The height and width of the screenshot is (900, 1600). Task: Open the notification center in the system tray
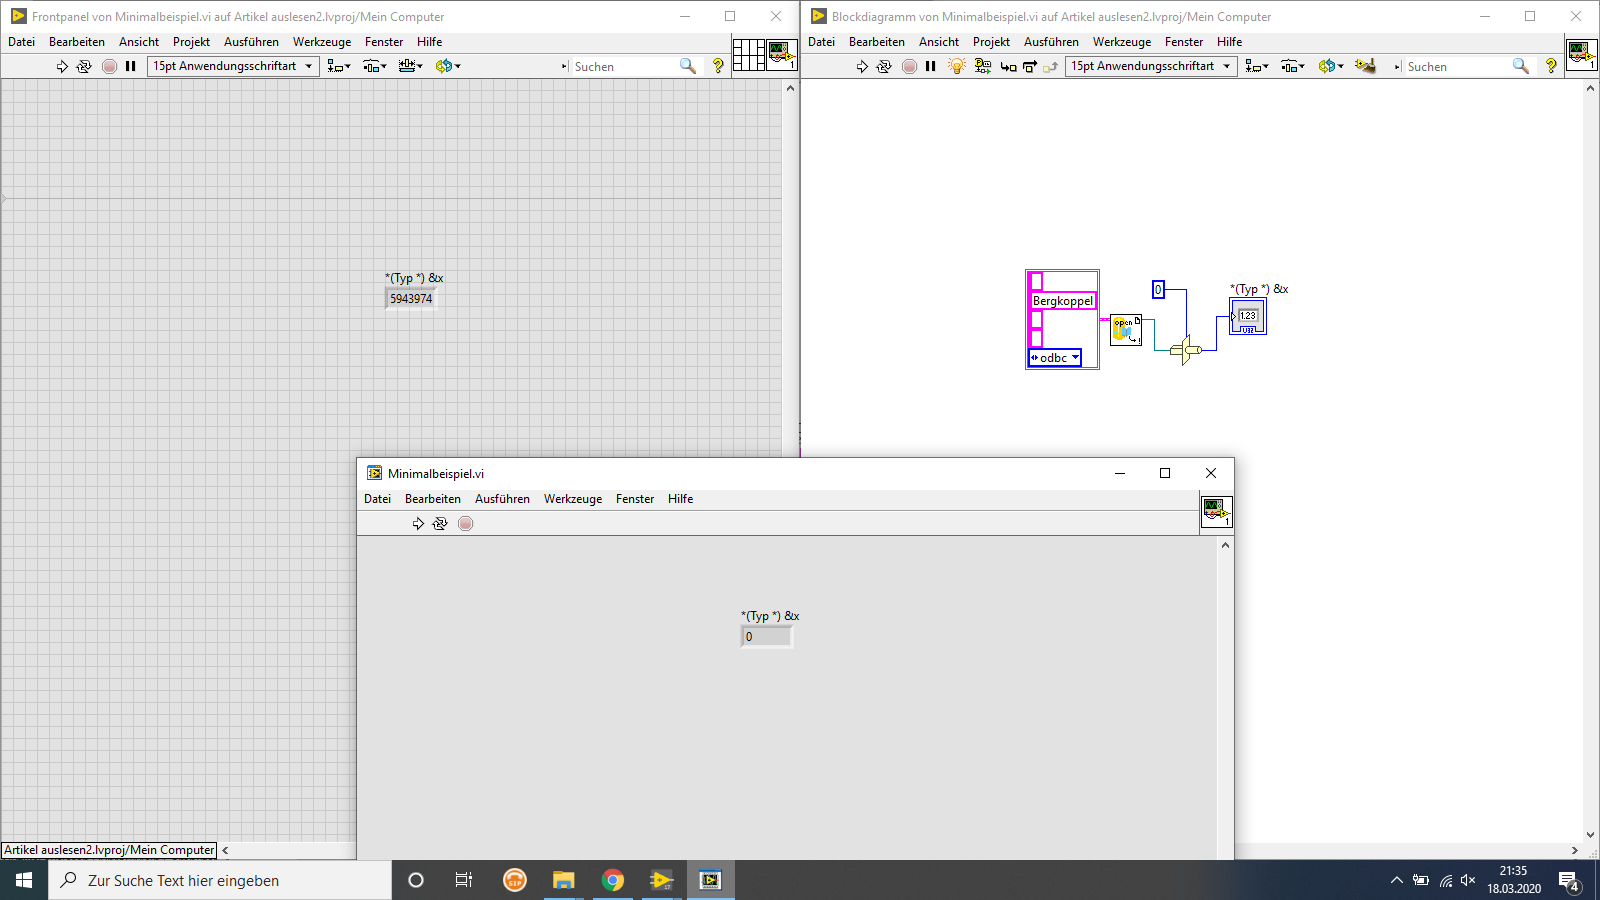click(x=1570, y=881)
